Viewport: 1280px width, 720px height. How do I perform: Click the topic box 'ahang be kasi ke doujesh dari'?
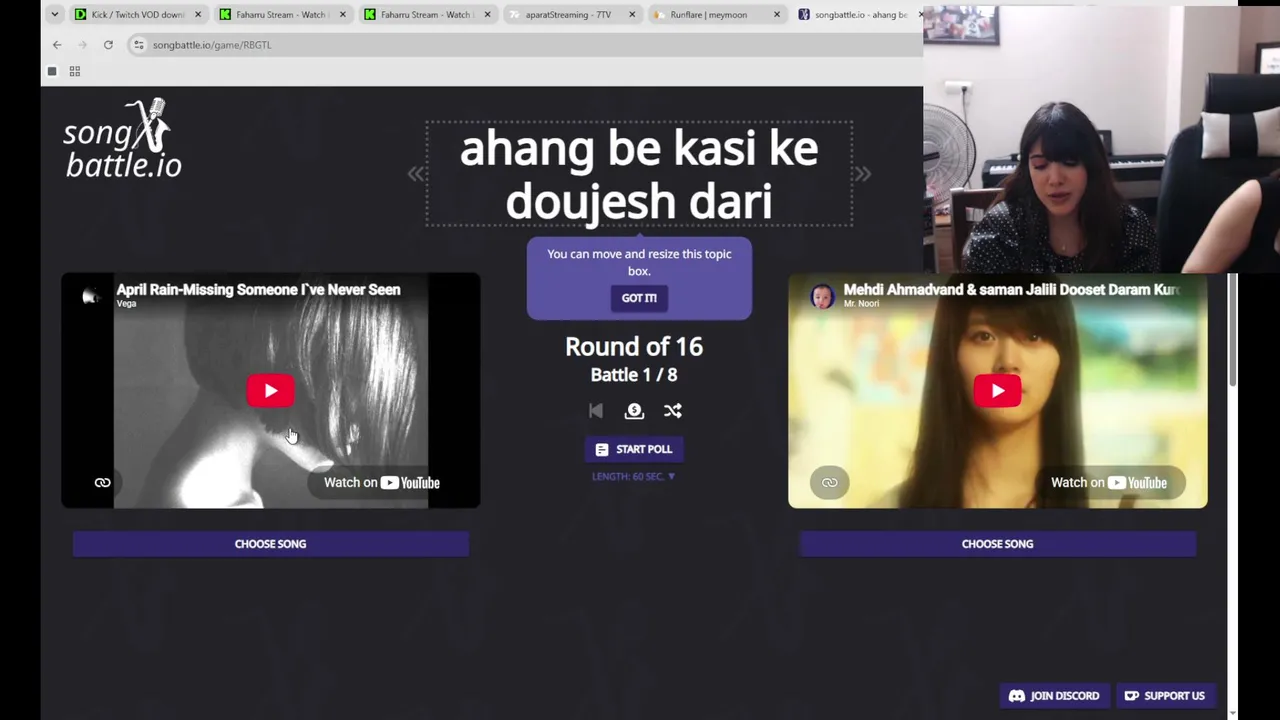click(639, 174)
